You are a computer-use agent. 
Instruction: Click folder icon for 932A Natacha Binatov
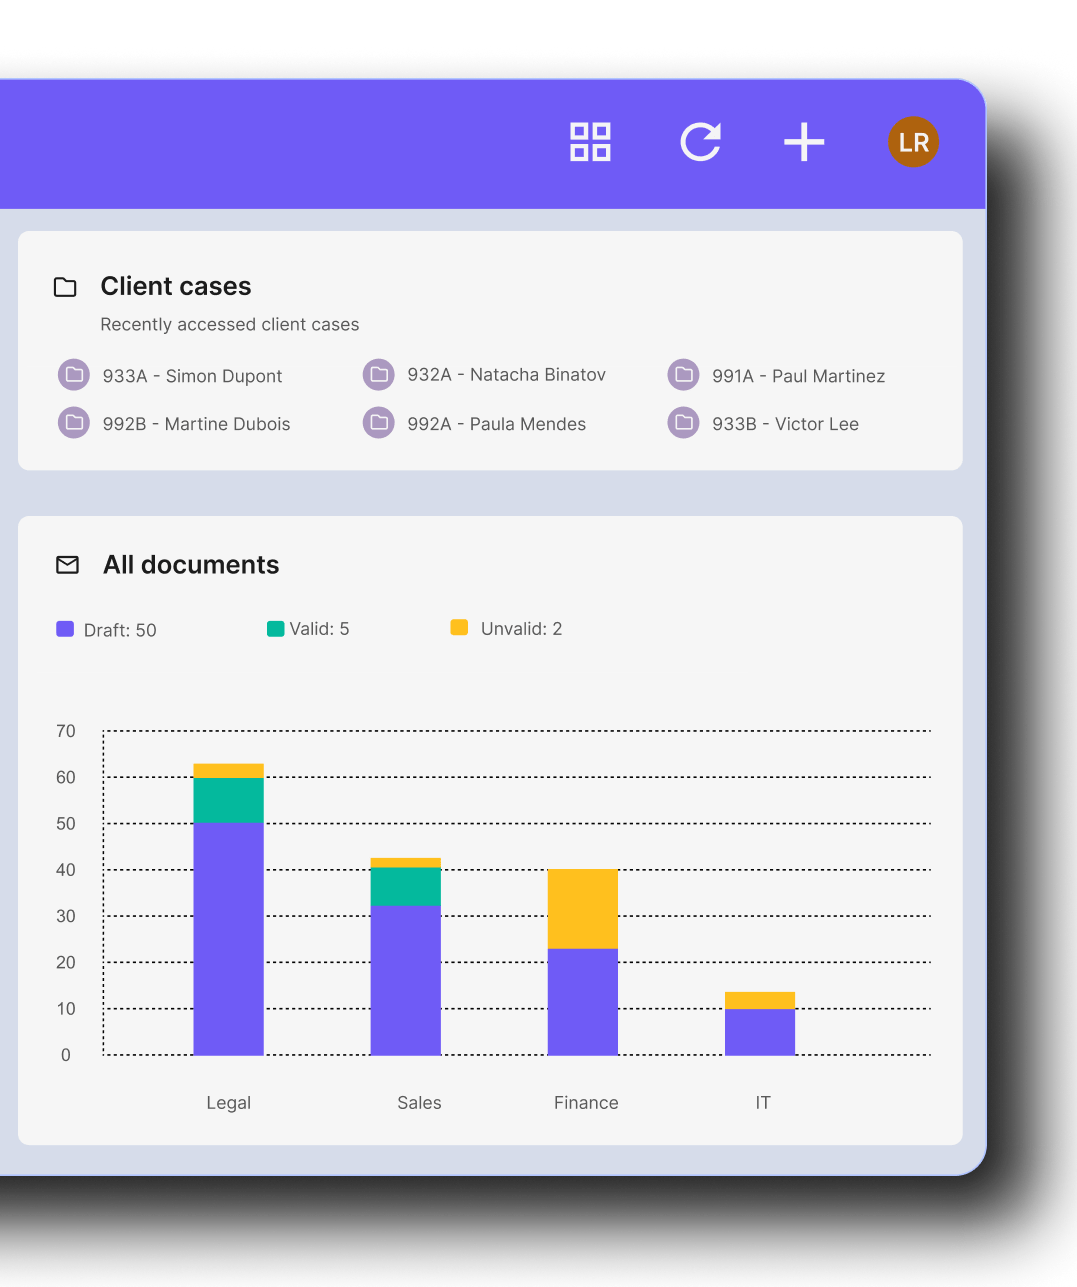pyautogui.click(x=379, y=375)
